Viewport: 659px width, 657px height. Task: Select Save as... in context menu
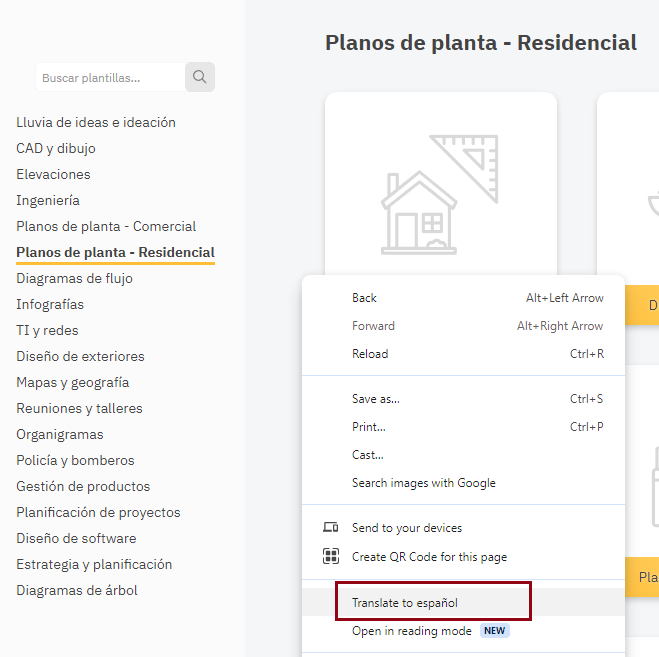(x=375, y=399)
